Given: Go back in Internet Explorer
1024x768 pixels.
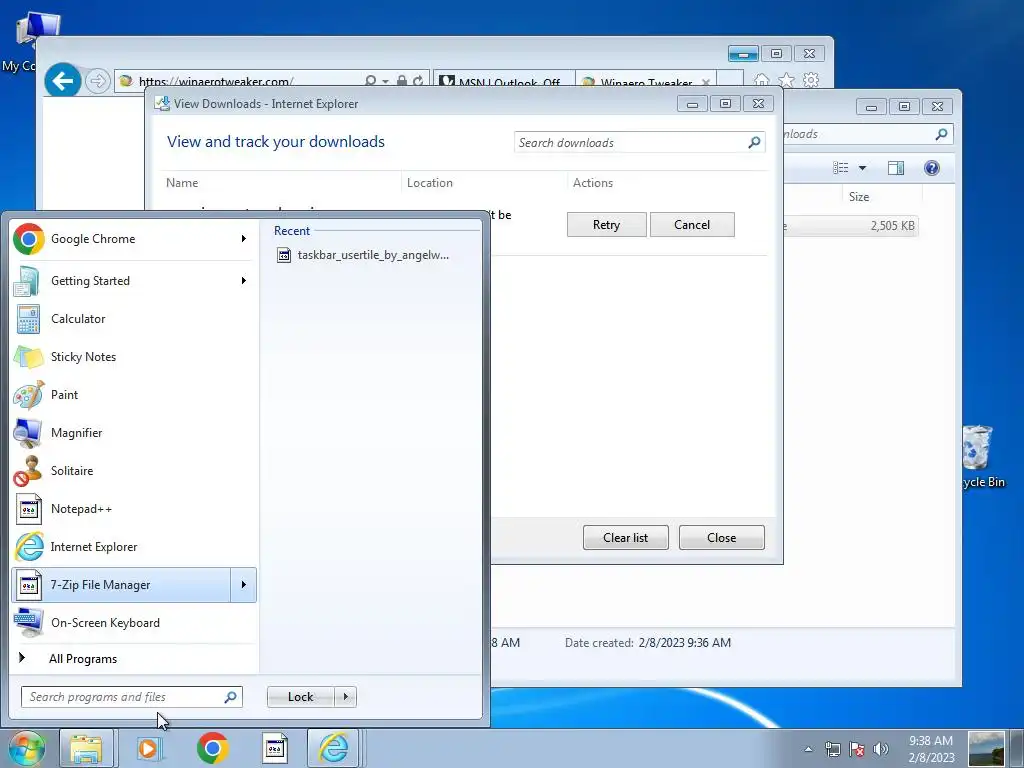Looking at the screenshot, I should tap(63, 81).
